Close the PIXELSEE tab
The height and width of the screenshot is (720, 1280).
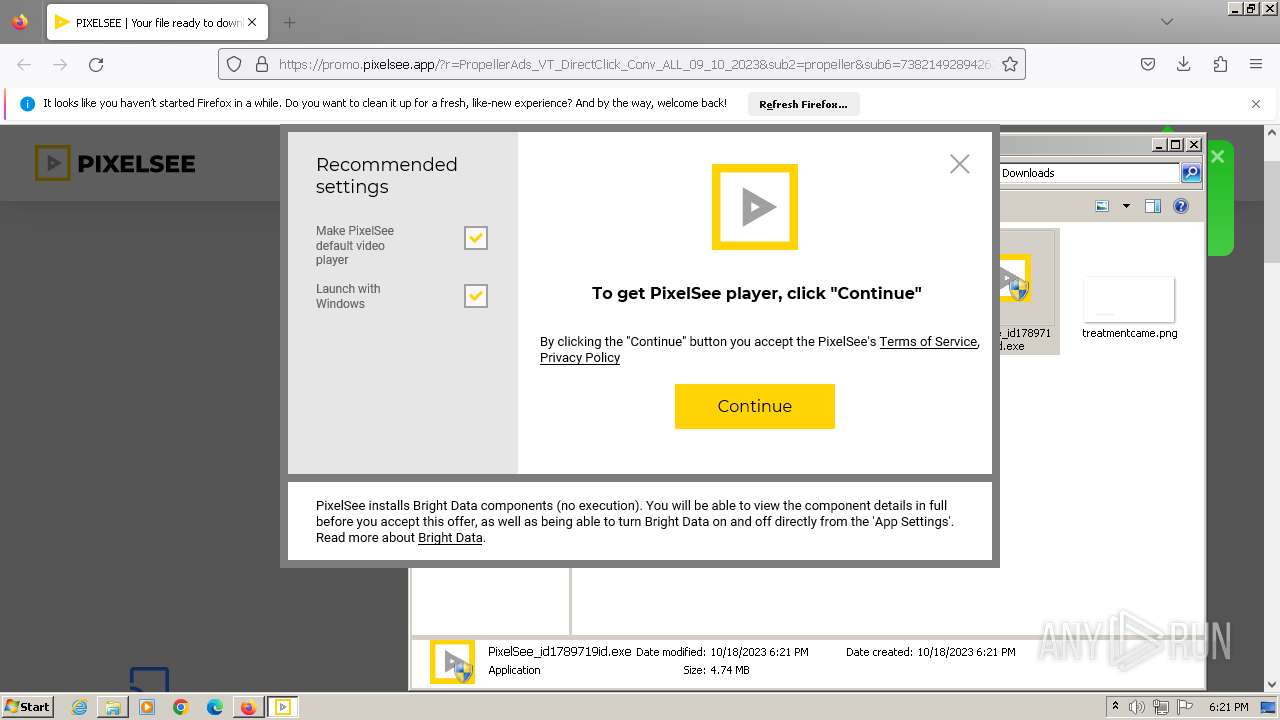point(252,22)
